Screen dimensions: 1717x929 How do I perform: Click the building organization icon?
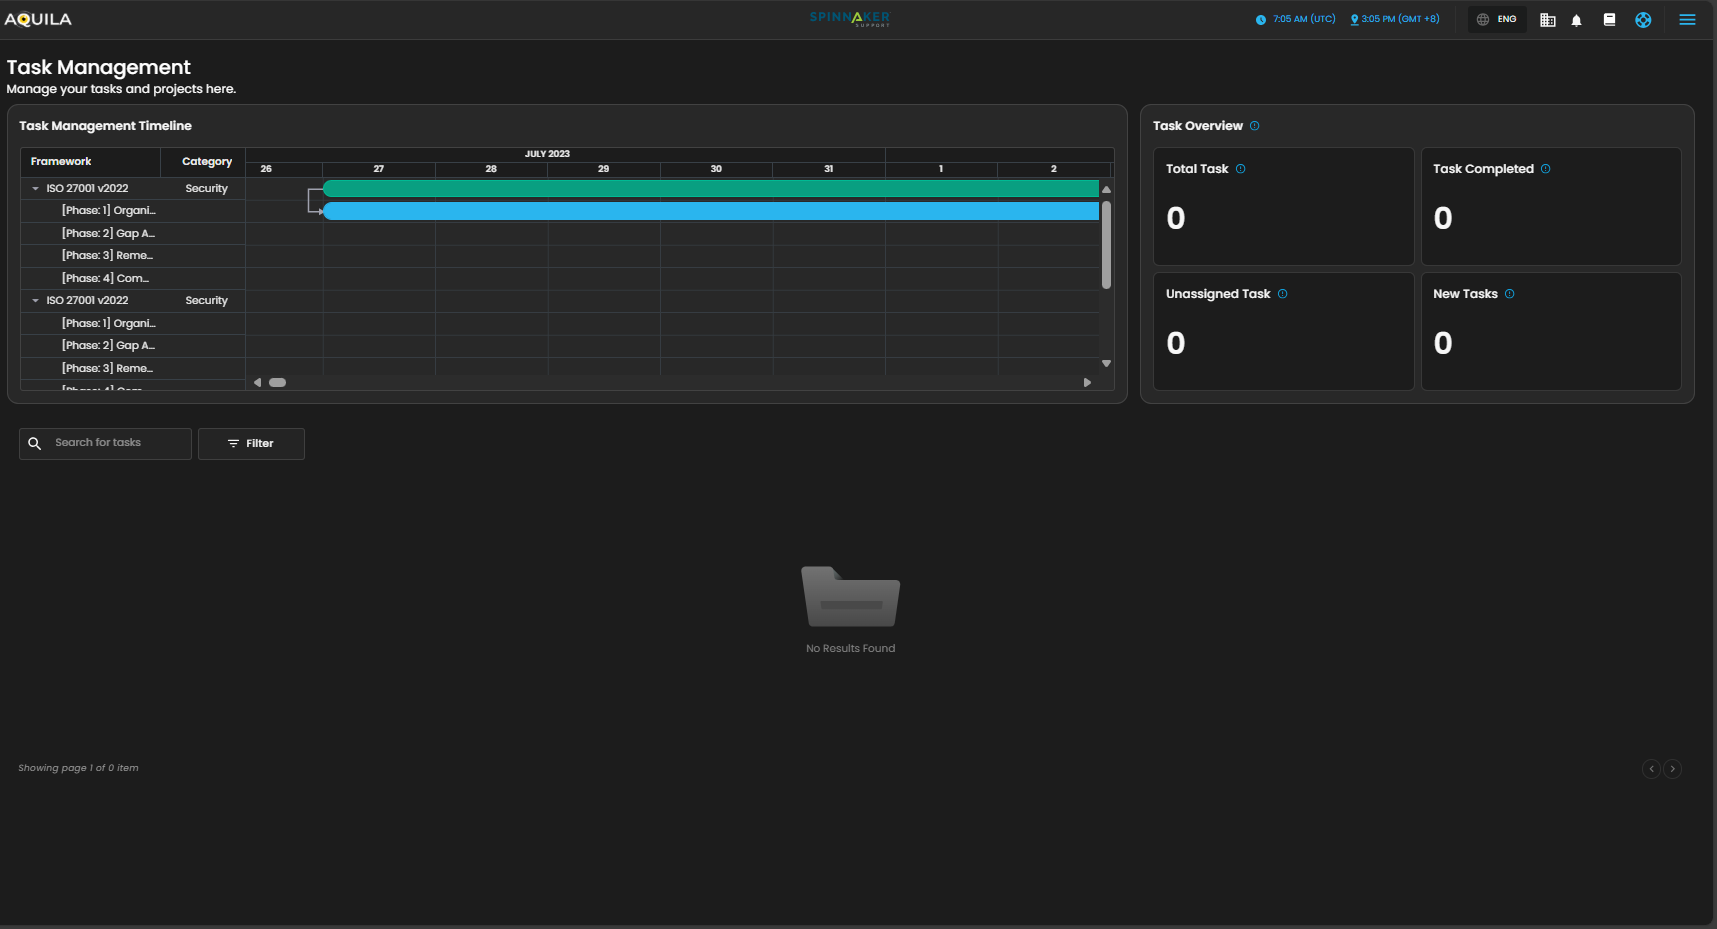(x=1547, y=20)
